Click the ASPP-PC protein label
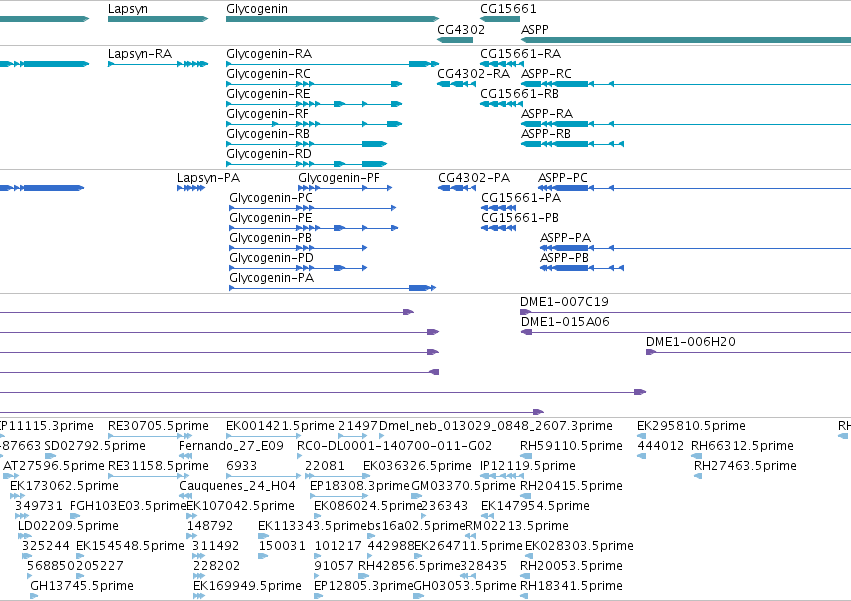The height and width of the screenshot is (601, 851). [x=563, y=178]
